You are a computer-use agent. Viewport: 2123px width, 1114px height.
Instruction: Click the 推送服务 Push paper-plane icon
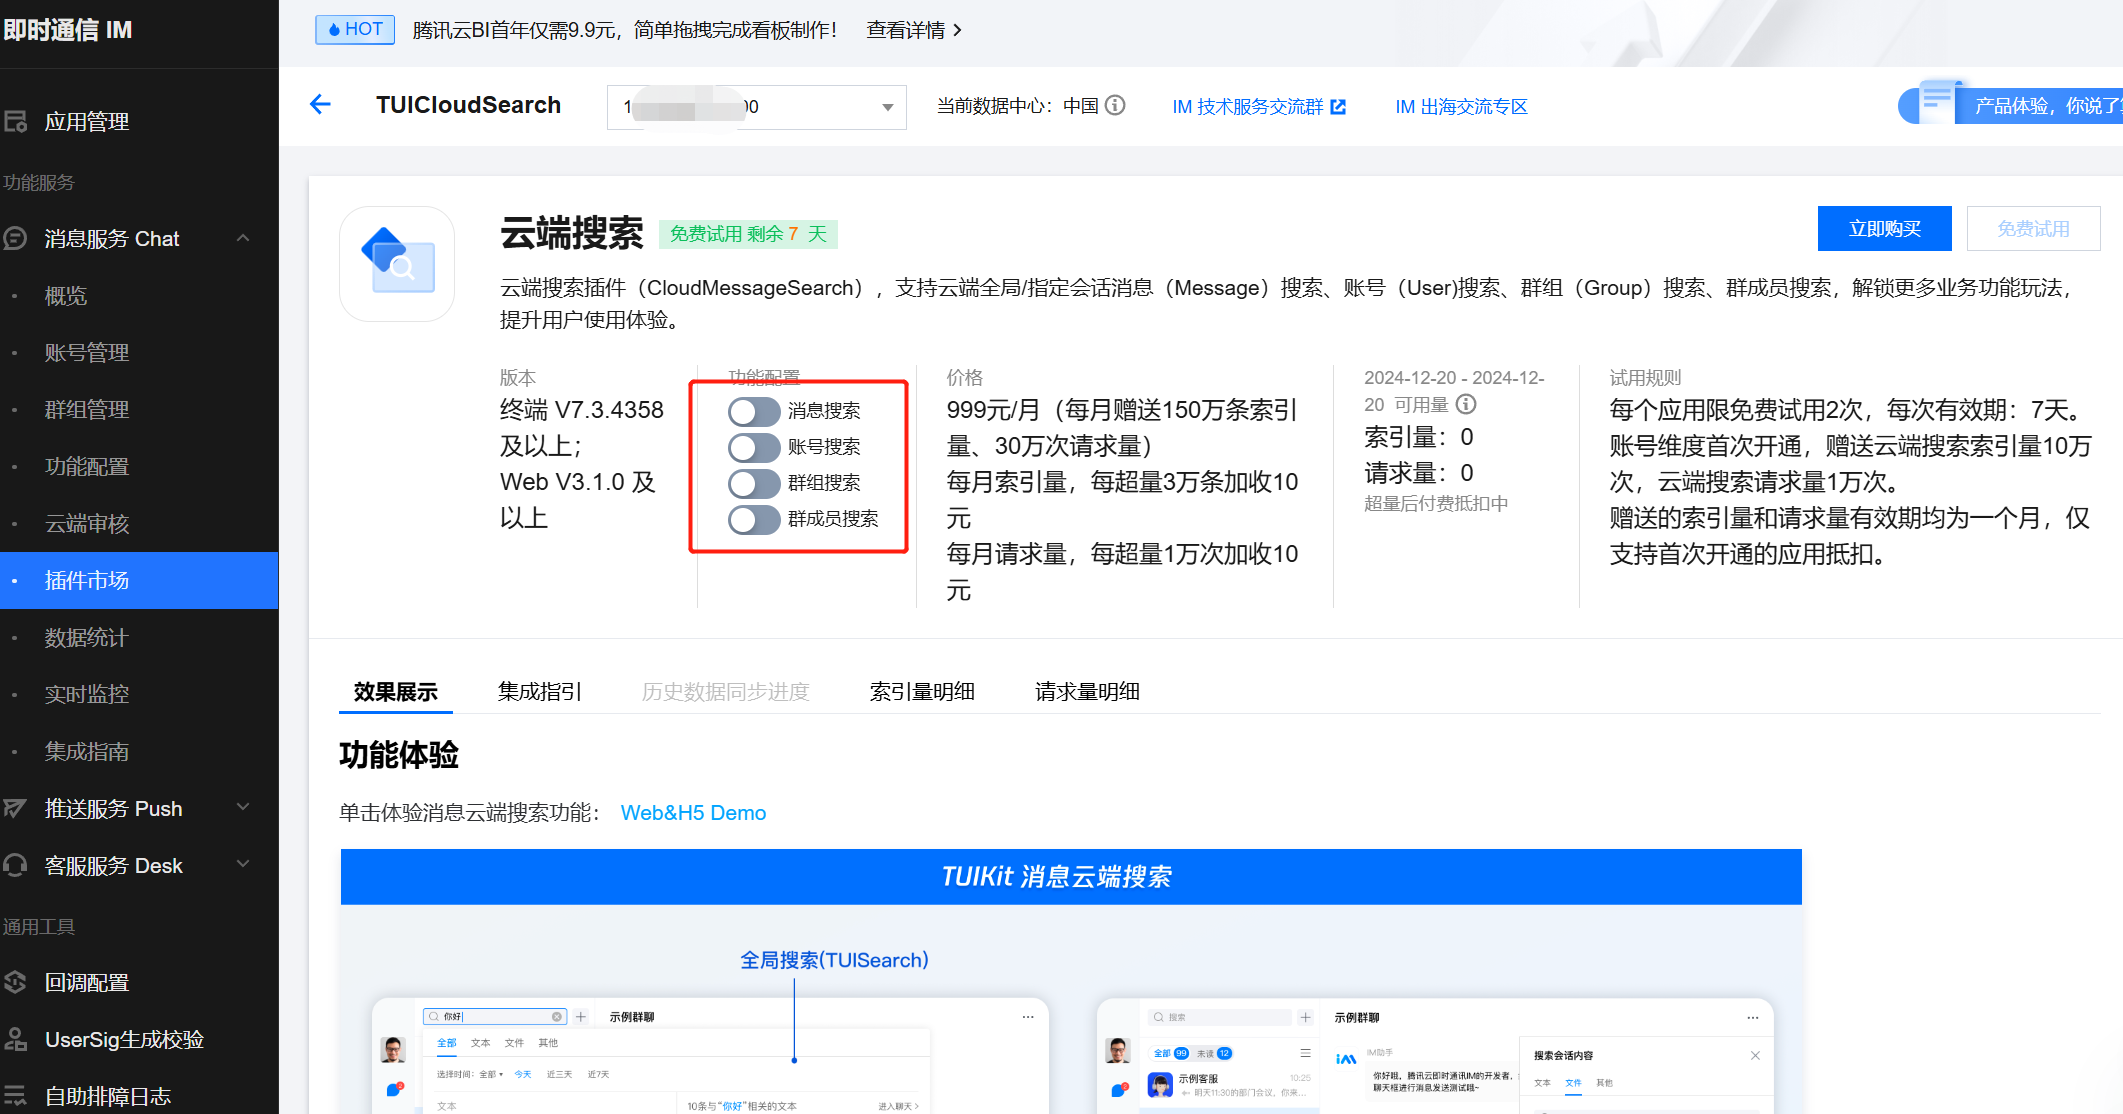click(x=15, y=808)
